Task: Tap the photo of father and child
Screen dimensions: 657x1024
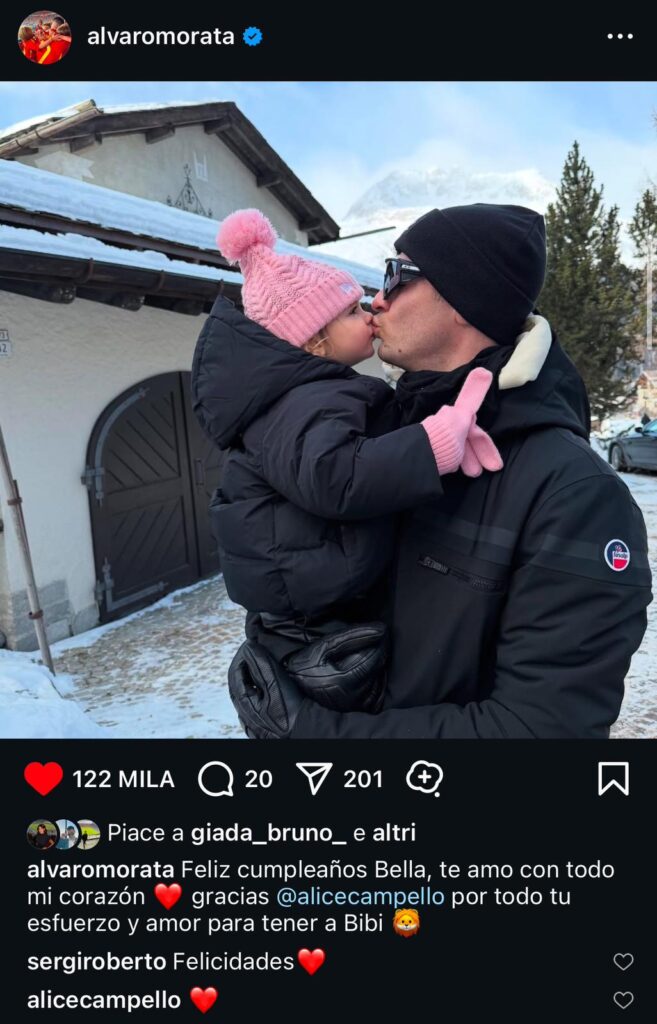Action: coord(328,409)
